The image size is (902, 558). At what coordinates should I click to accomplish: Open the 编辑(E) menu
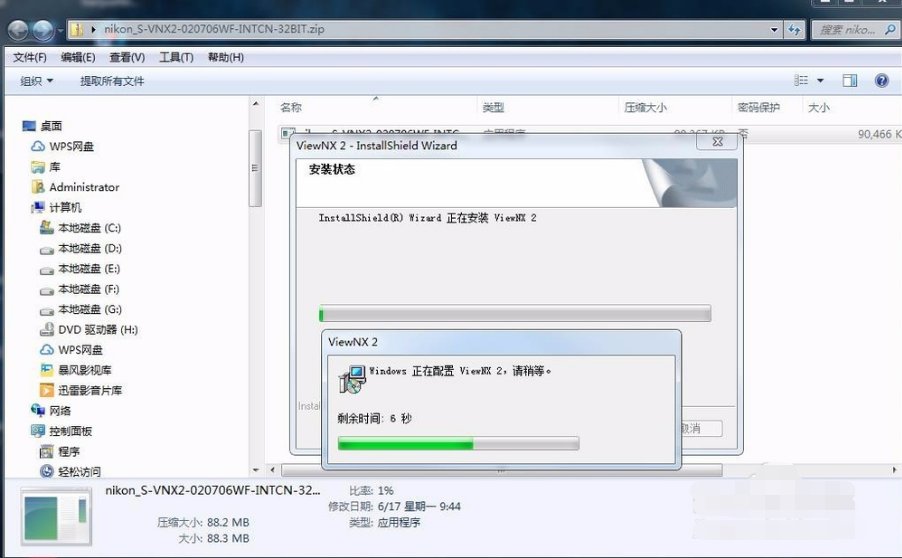(x=78, y=57)
